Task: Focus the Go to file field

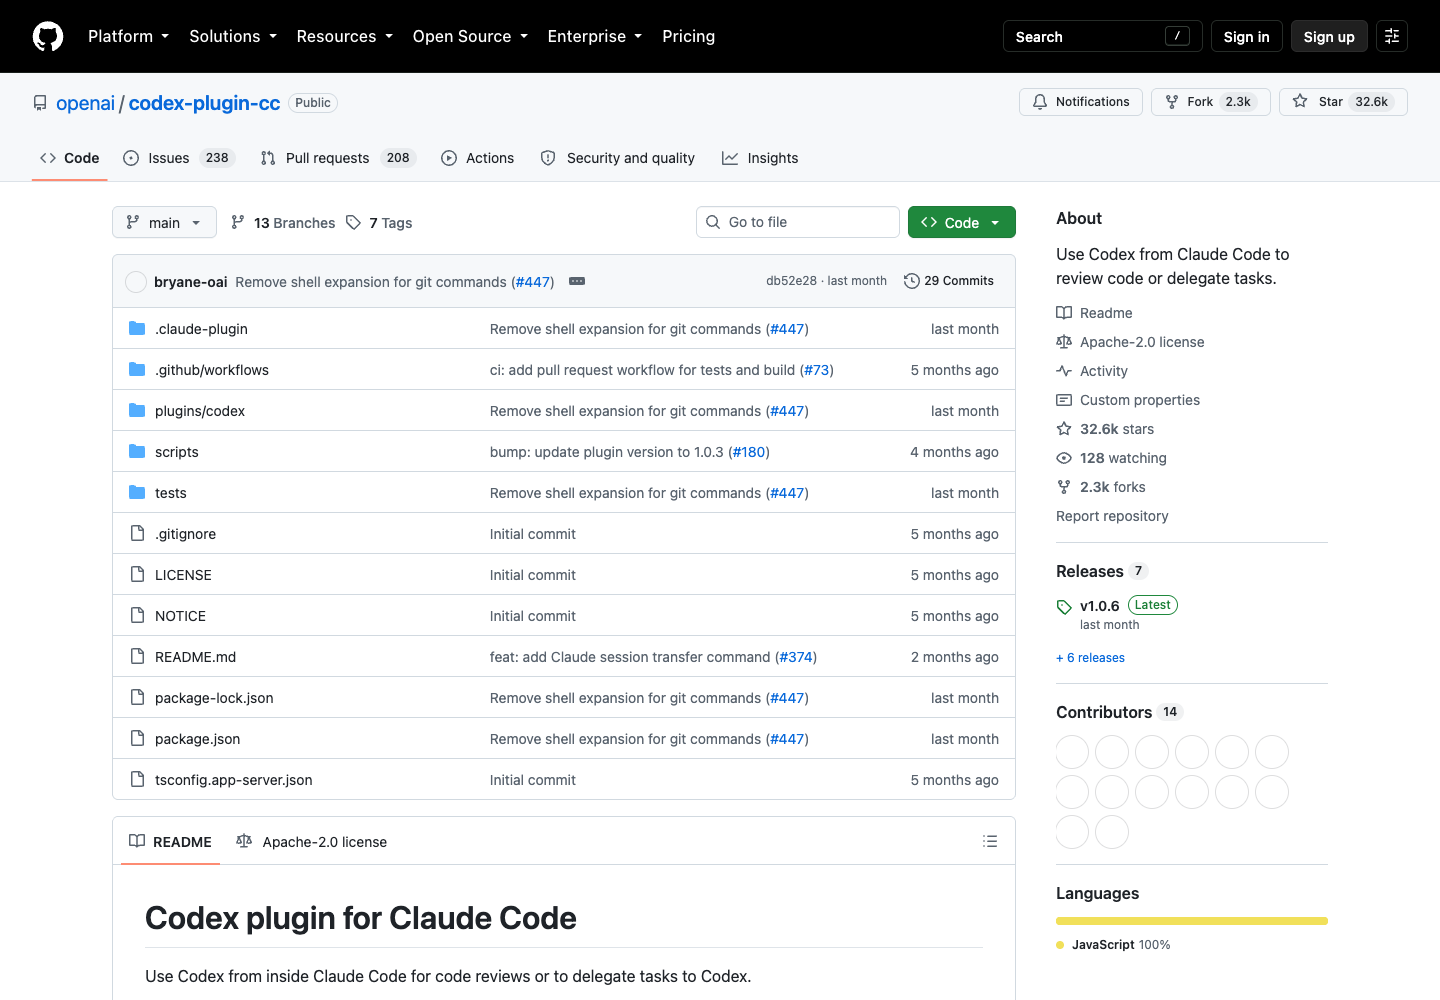Action: coord(798,222)
